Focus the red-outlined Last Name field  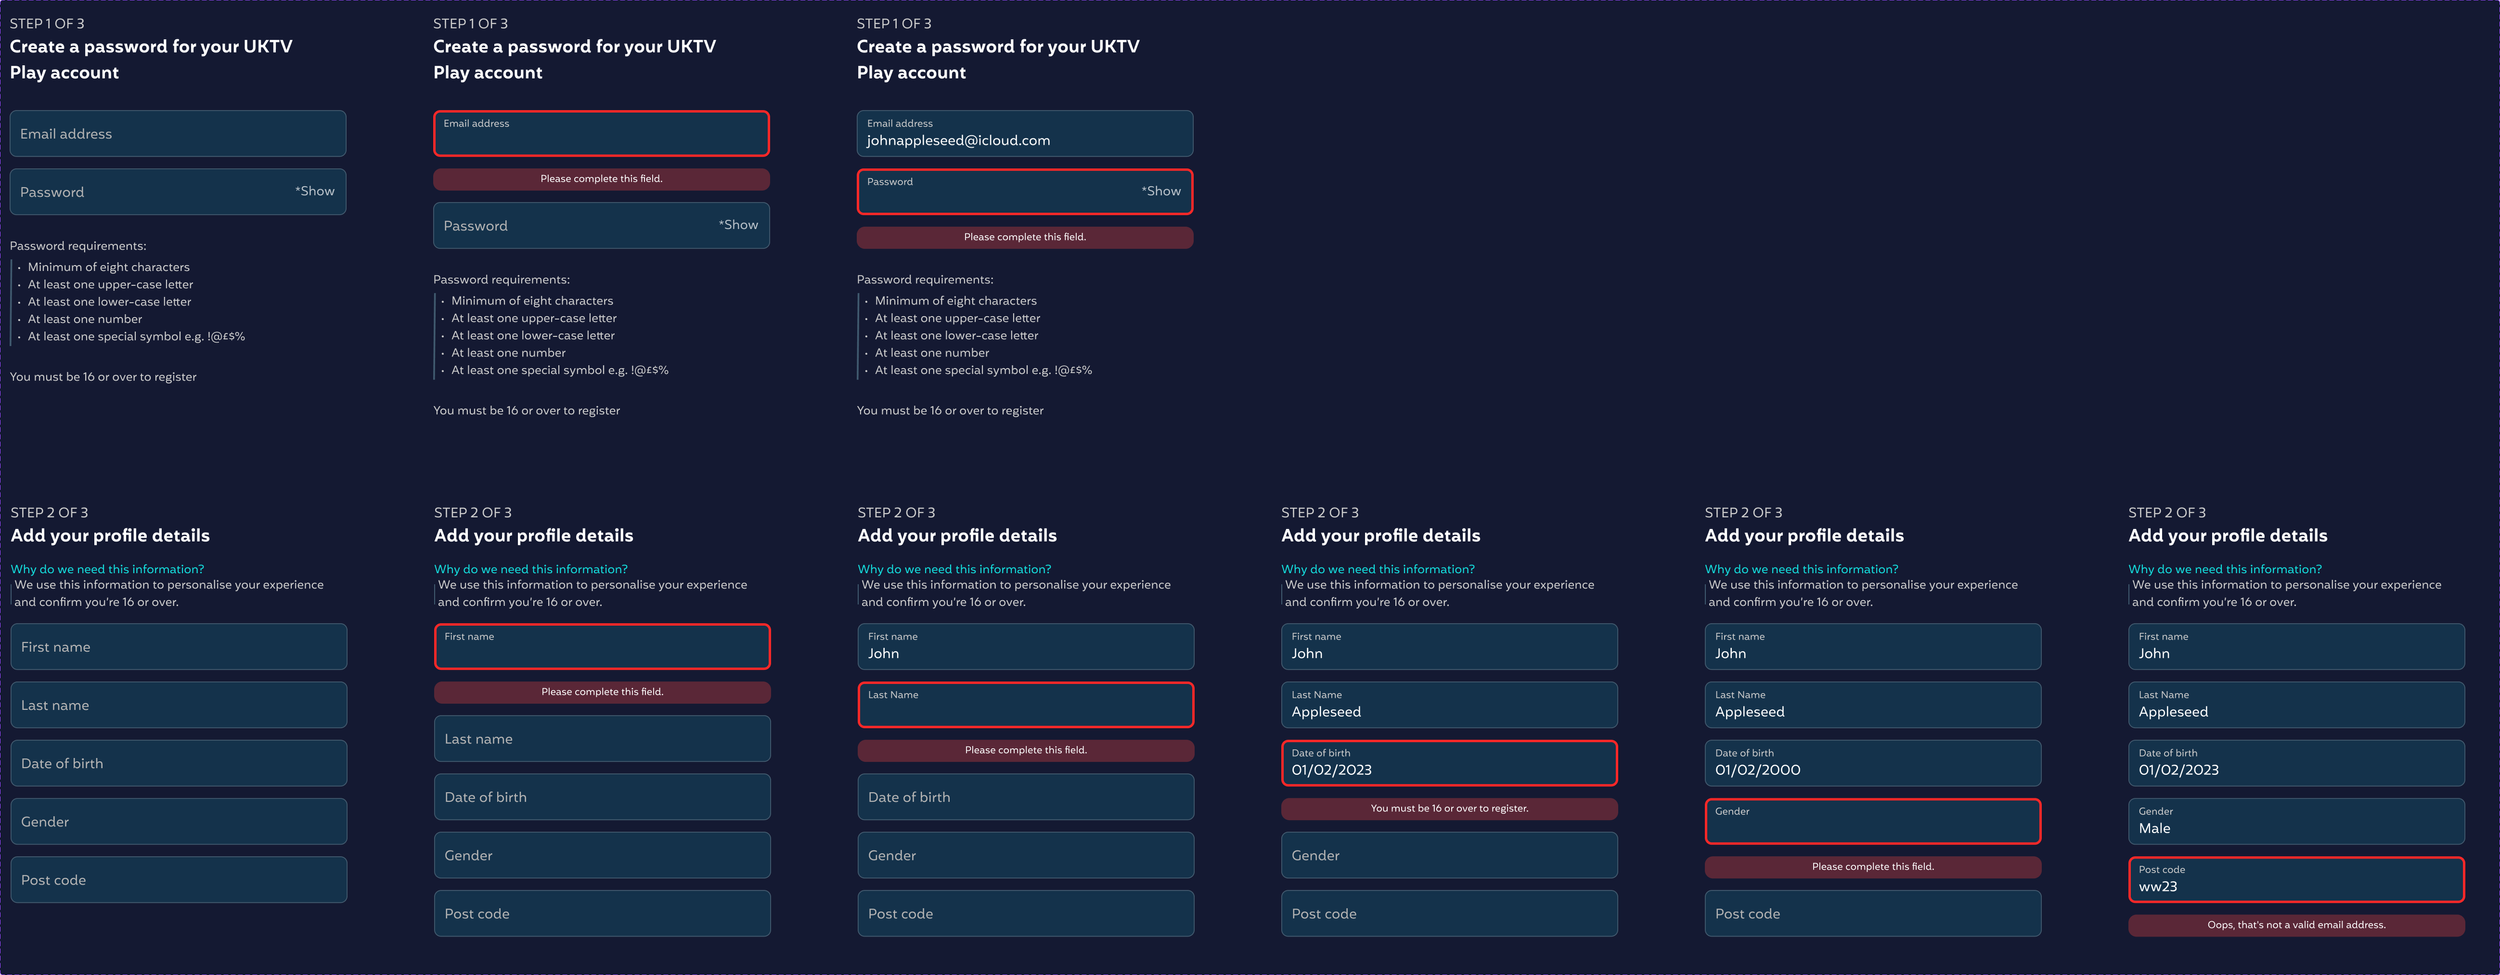[x=1025, y=705]
